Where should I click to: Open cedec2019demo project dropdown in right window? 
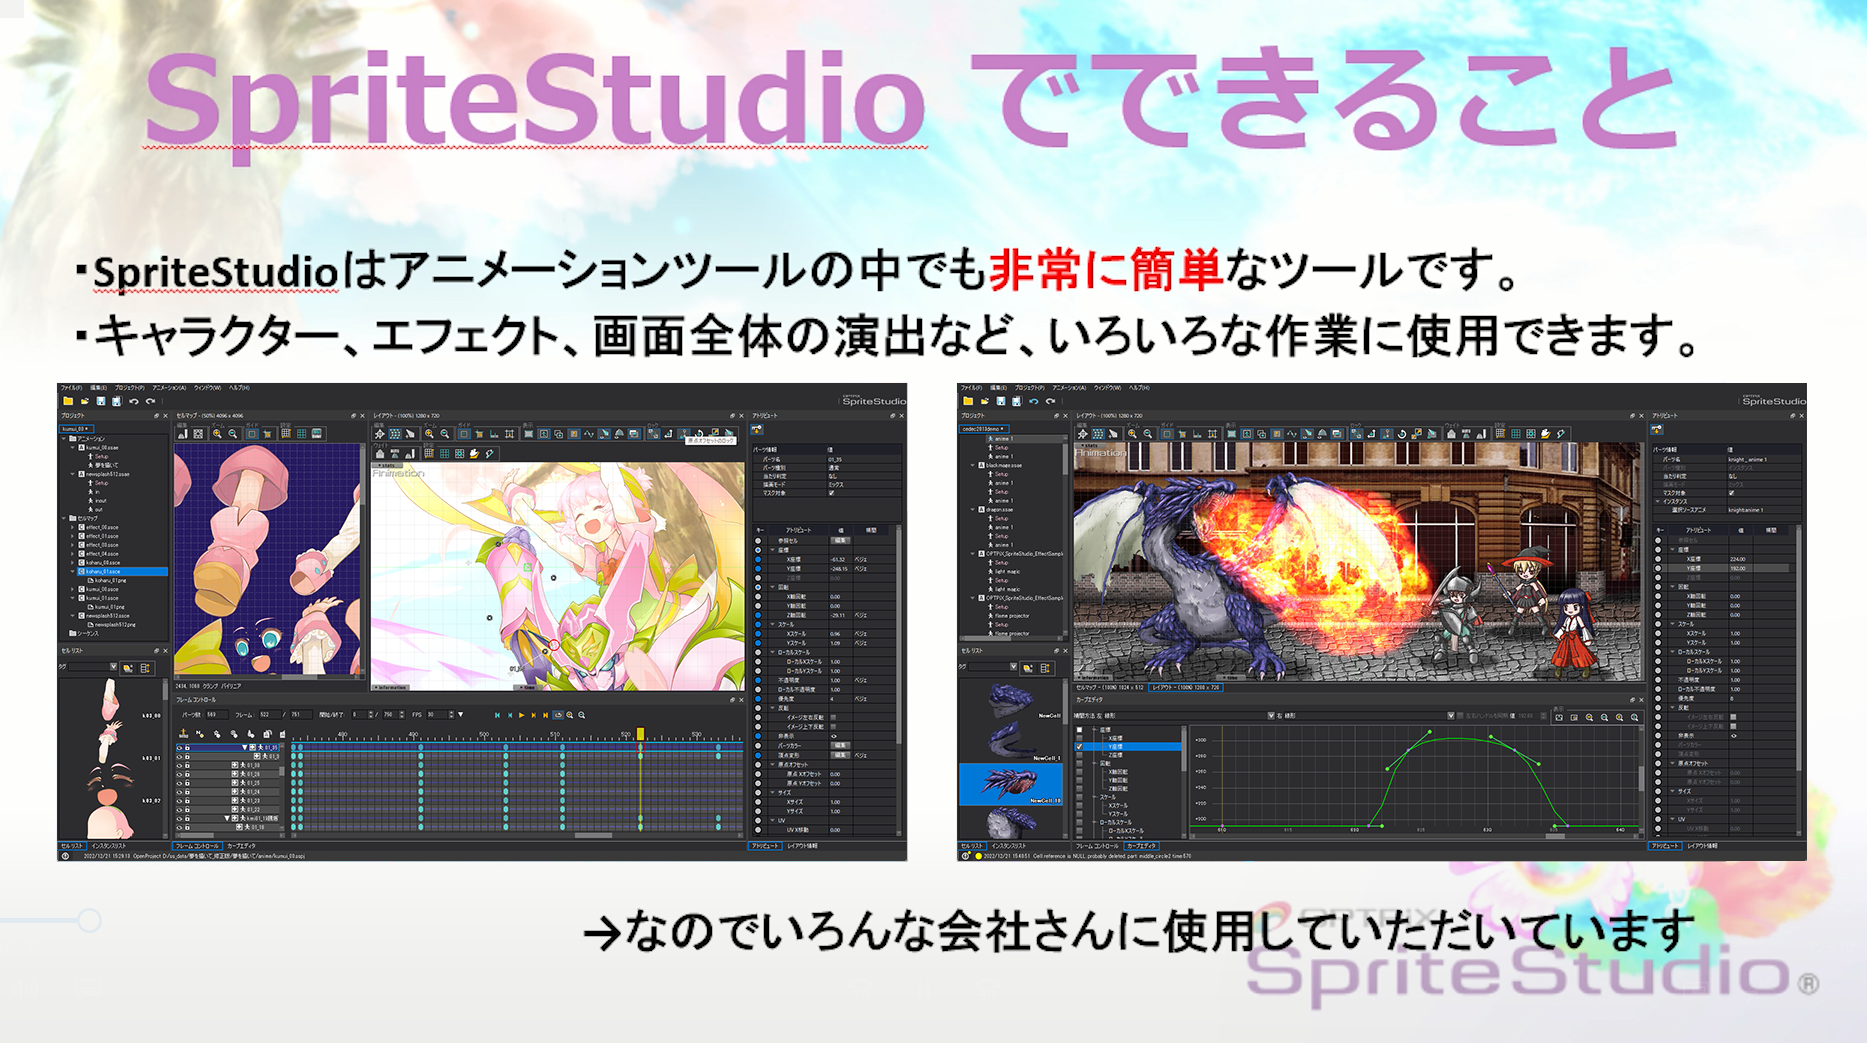(984, 429)
